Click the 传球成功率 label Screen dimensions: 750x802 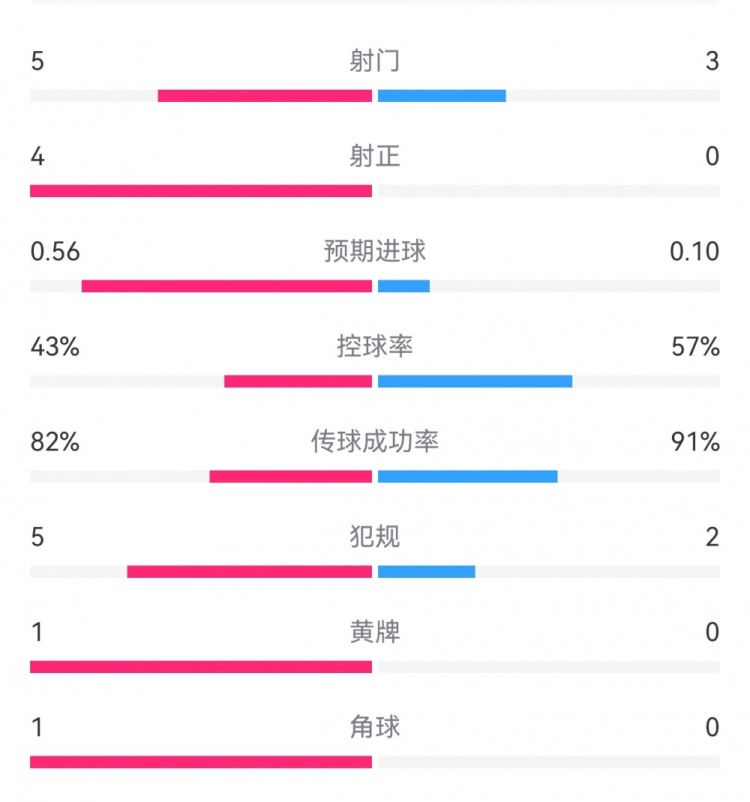[375, 441]
